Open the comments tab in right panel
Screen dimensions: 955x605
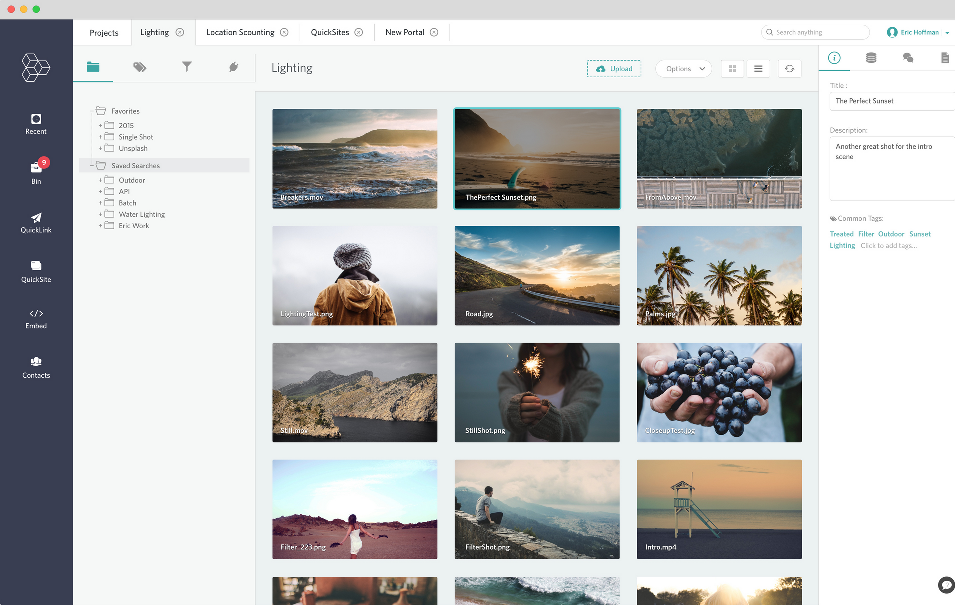click(907, 58)
